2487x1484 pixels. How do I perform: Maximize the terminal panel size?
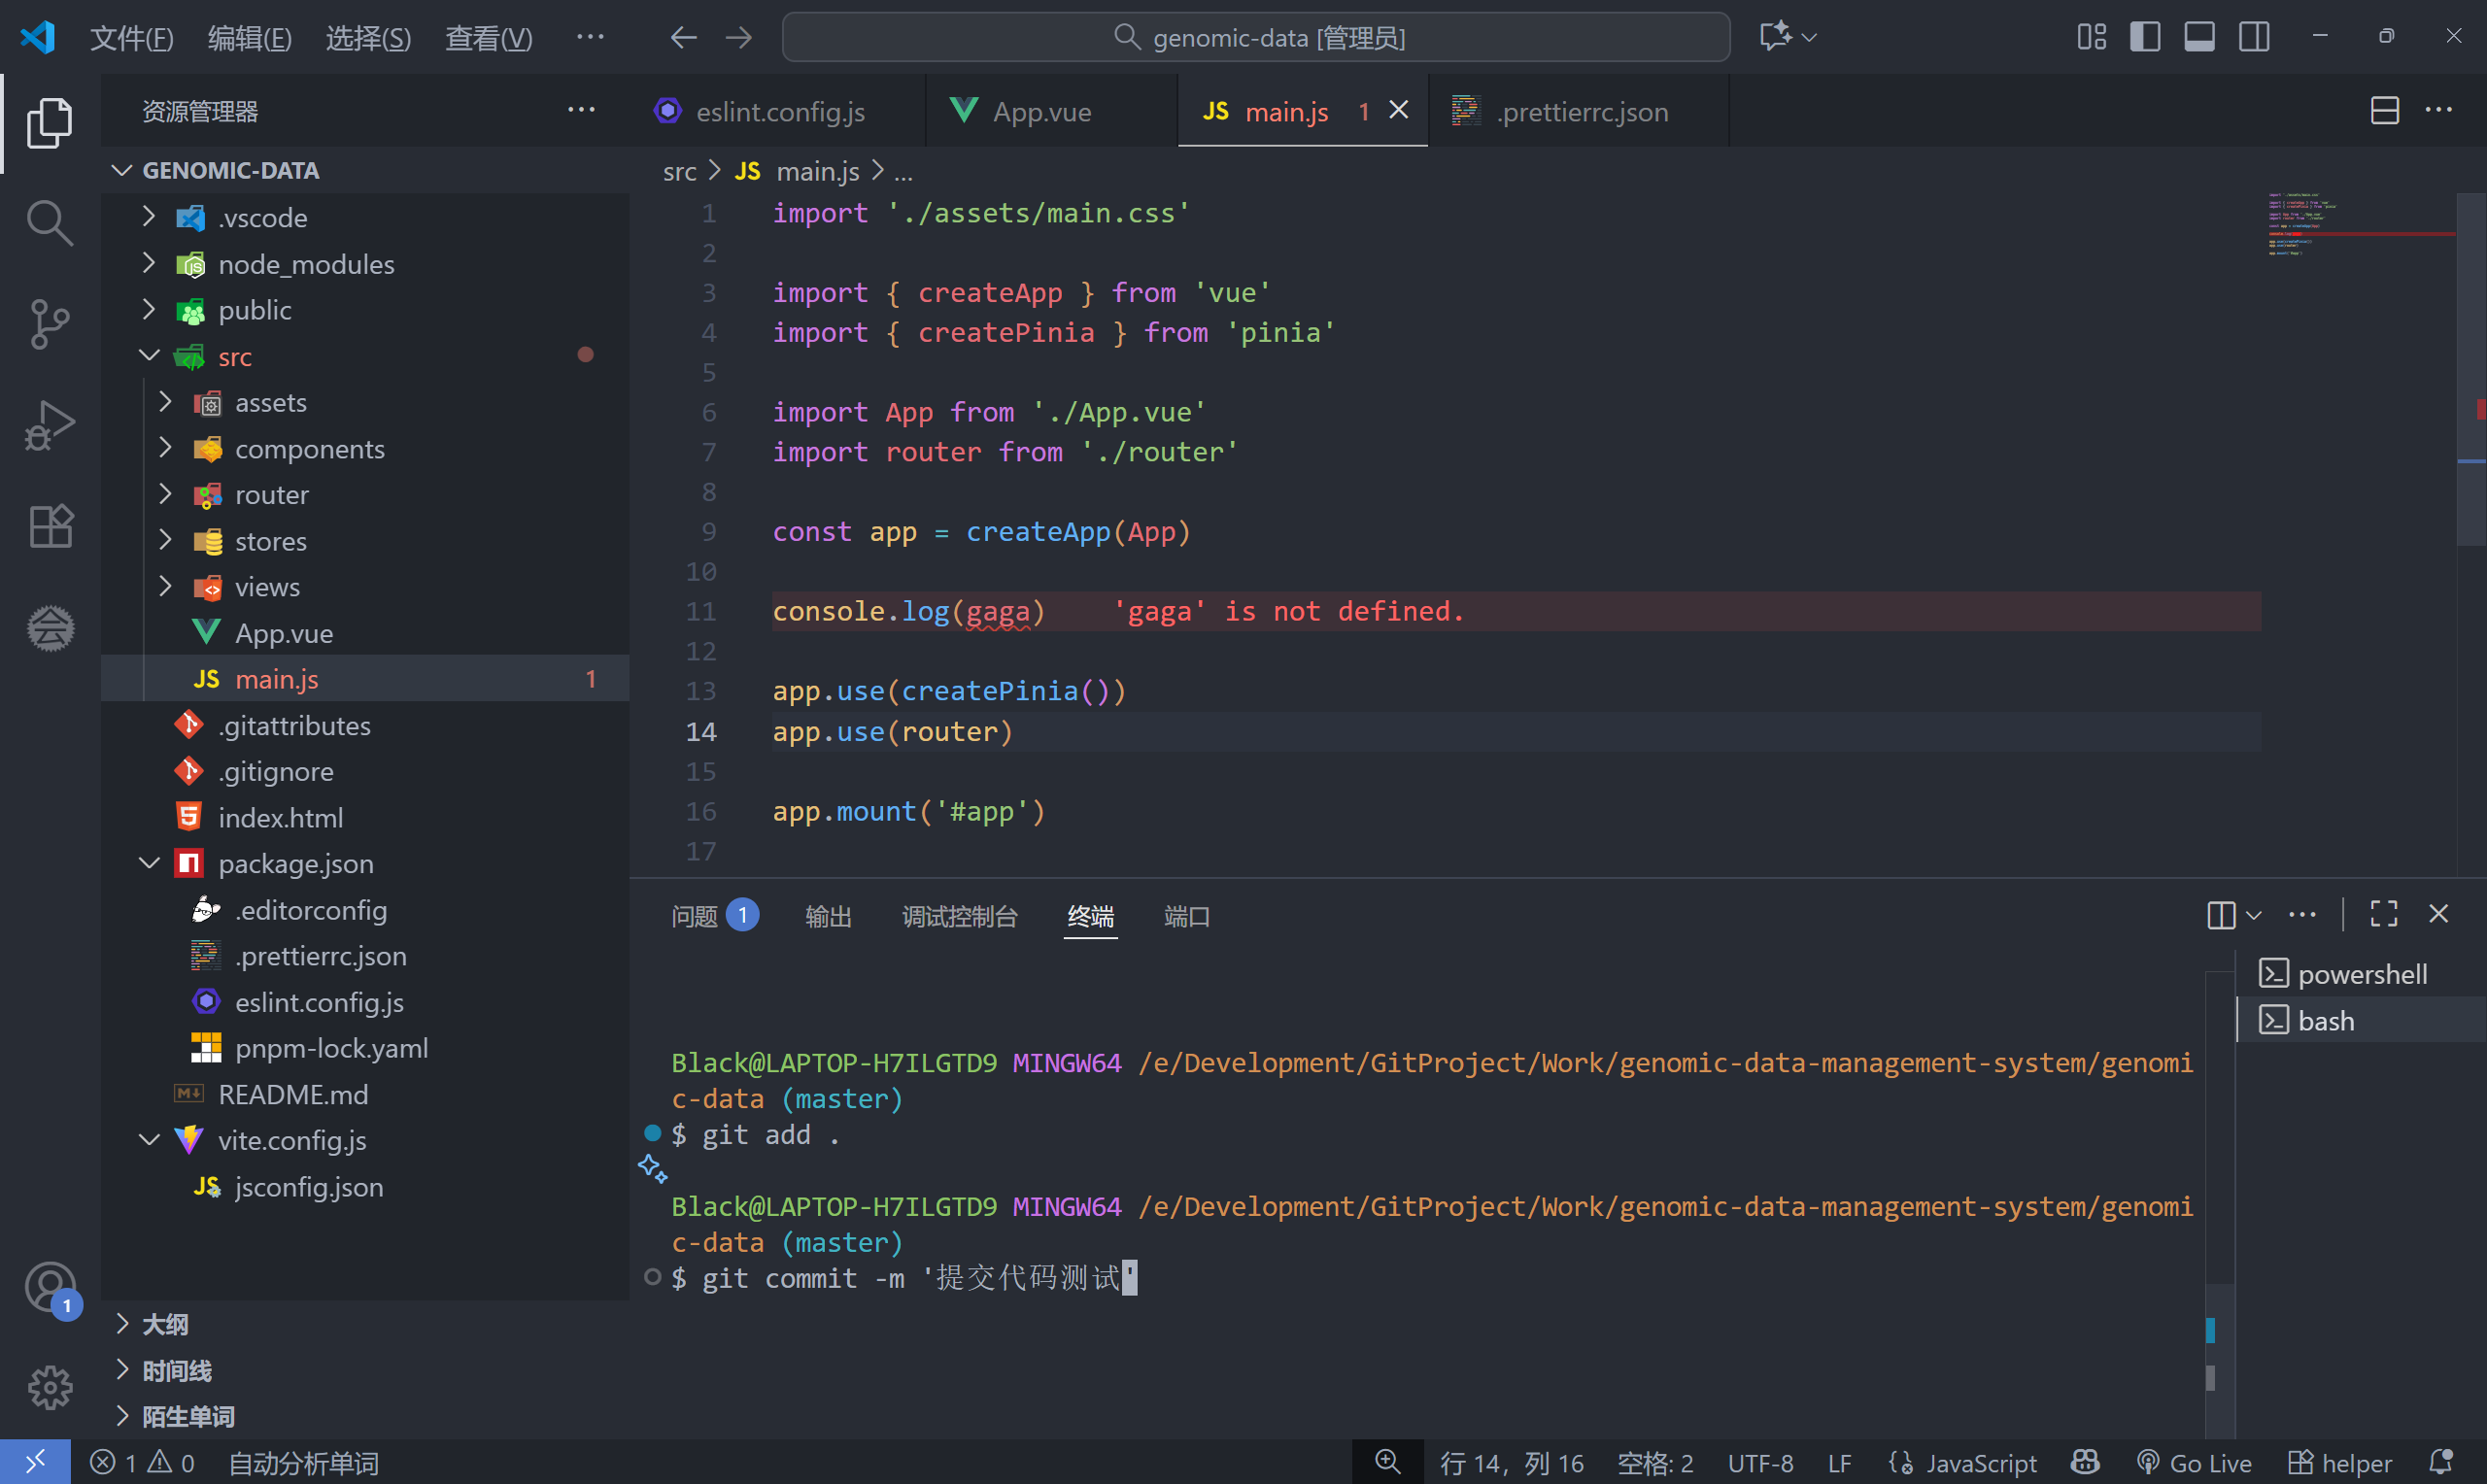pyautogui.click(x=2383, y=914)
